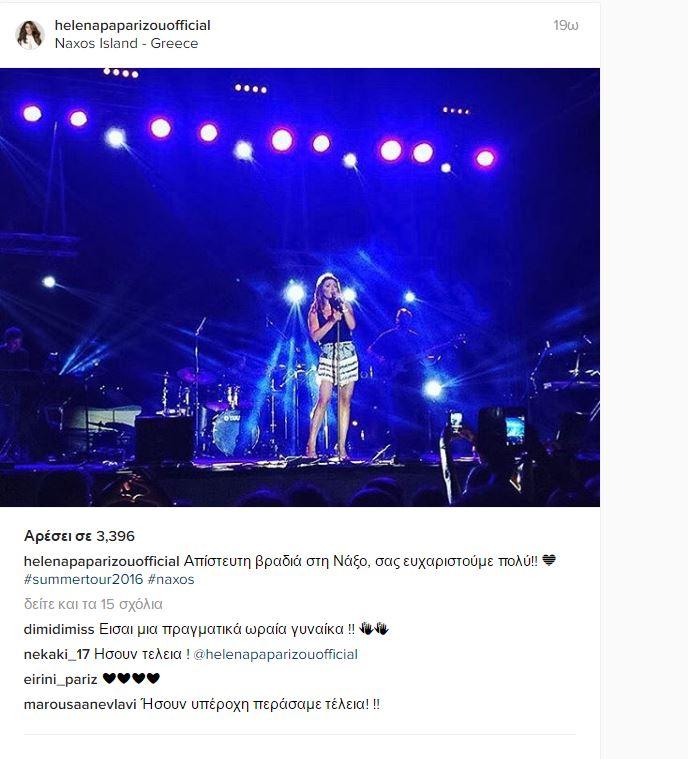Click the marousaanevlavi comment text

pos(260,704)
